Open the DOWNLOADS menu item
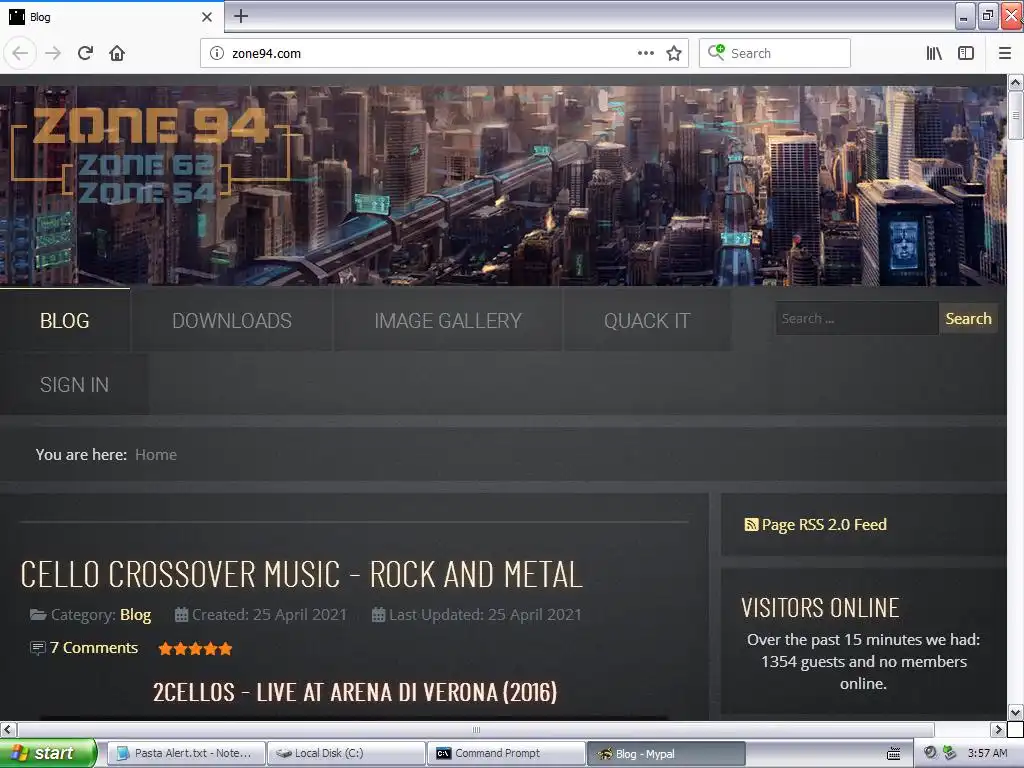This screenshot has width=1024, height=768. pos(232,321)
